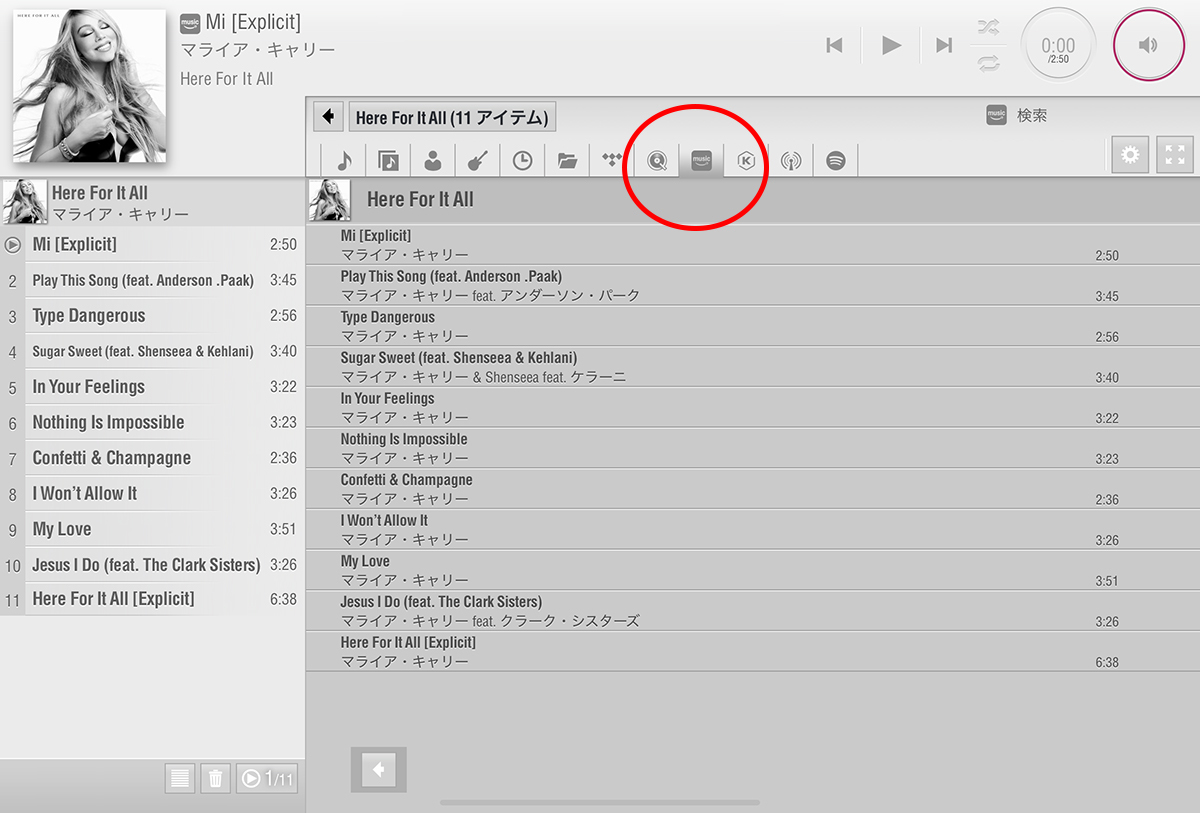1200x813 pixels.
Task: Open the Songs tab with music note icon
Action: click(344, 160)
